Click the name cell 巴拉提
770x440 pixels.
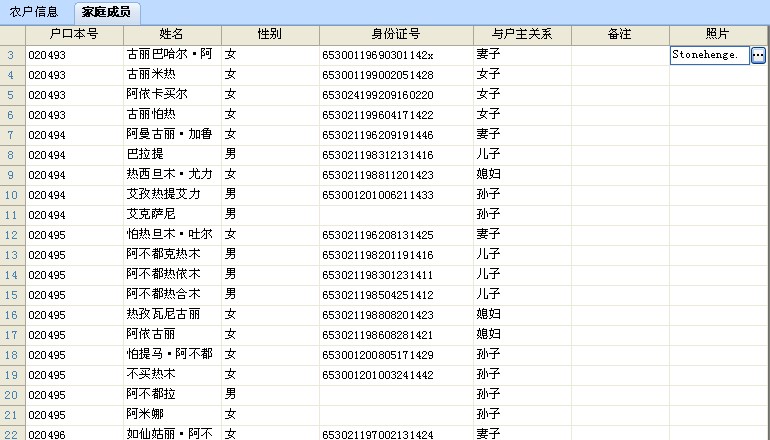[x=172, y=154]
